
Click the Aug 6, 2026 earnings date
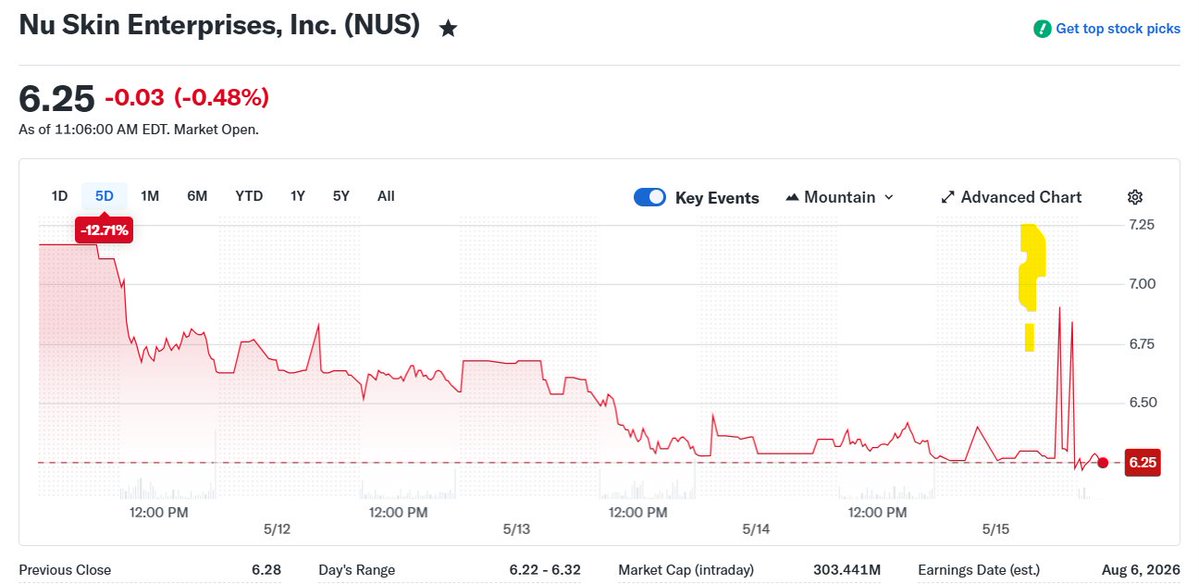[1141, 570]
